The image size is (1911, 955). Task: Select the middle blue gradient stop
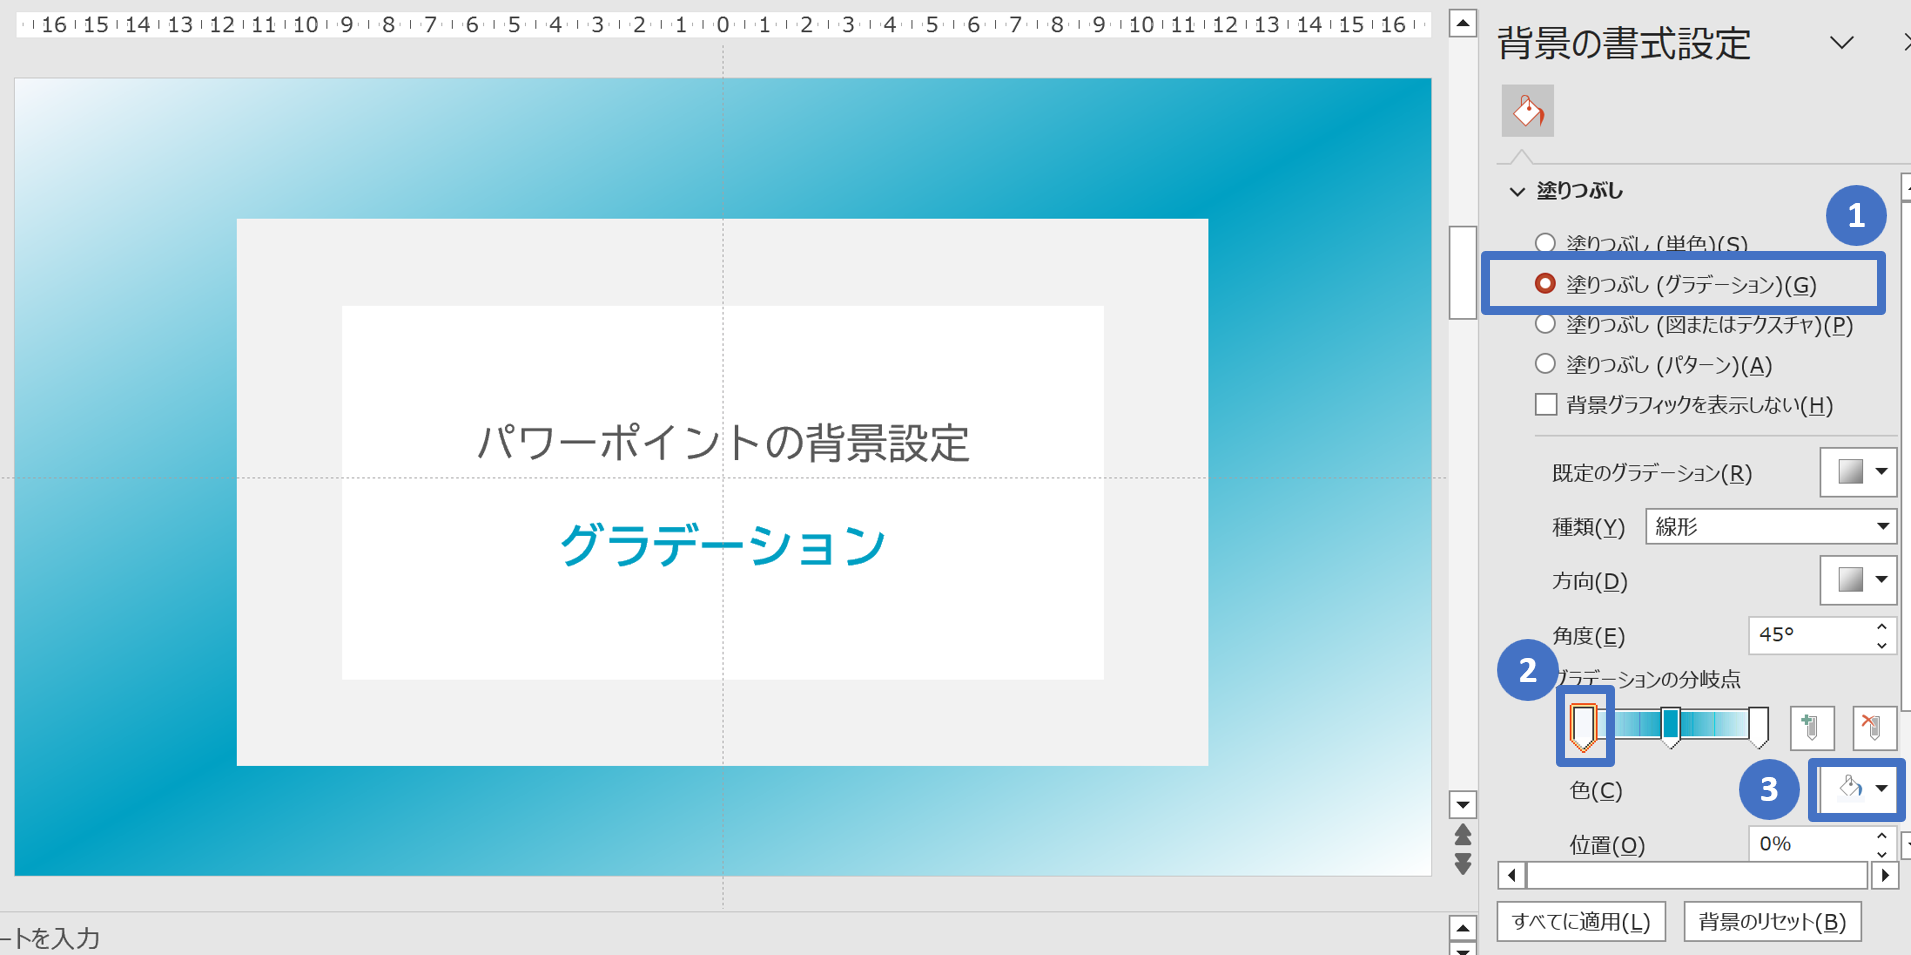1671,726
